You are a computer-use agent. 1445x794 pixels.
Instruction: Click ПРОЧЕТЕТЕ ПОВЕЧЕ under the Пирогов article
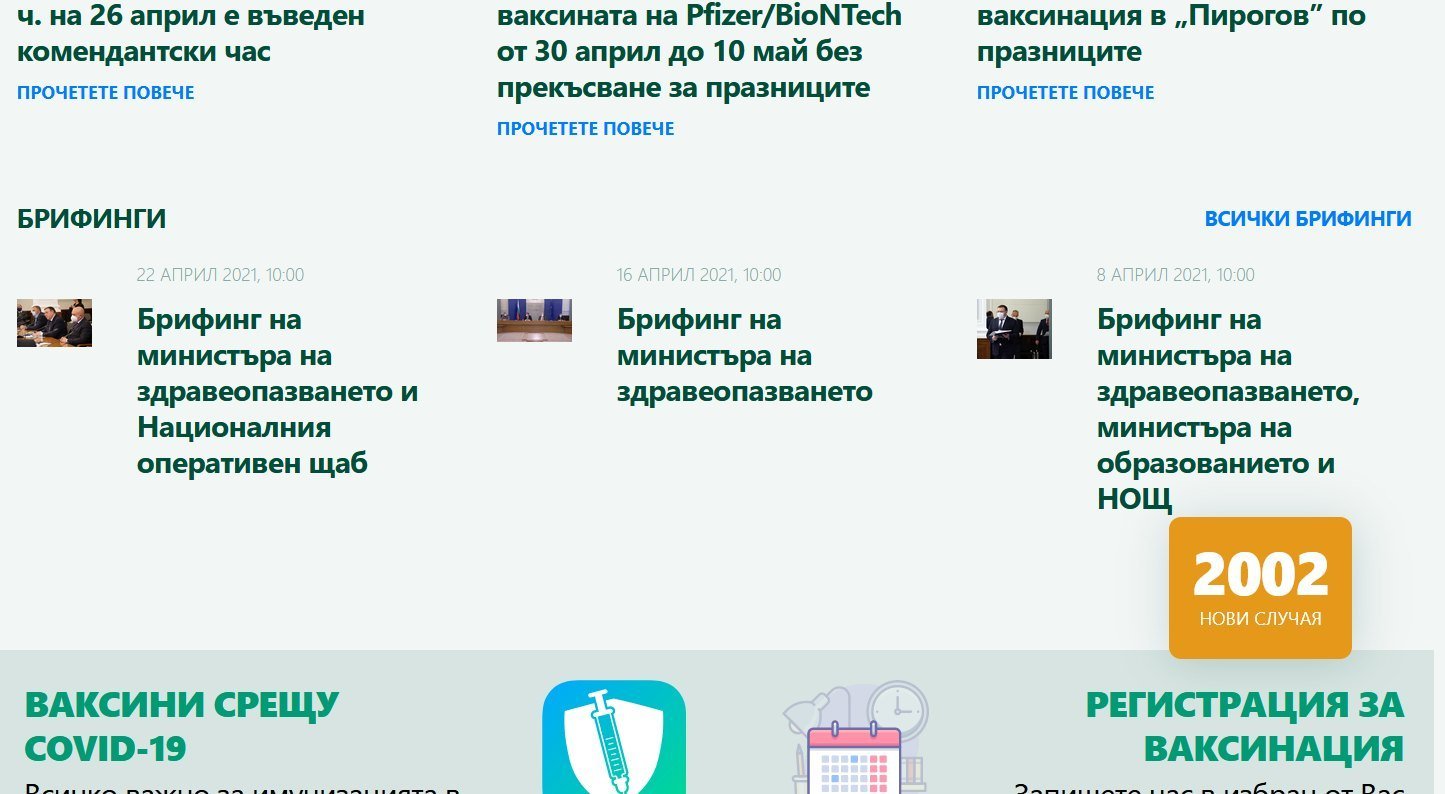[x=1065, y=93]
